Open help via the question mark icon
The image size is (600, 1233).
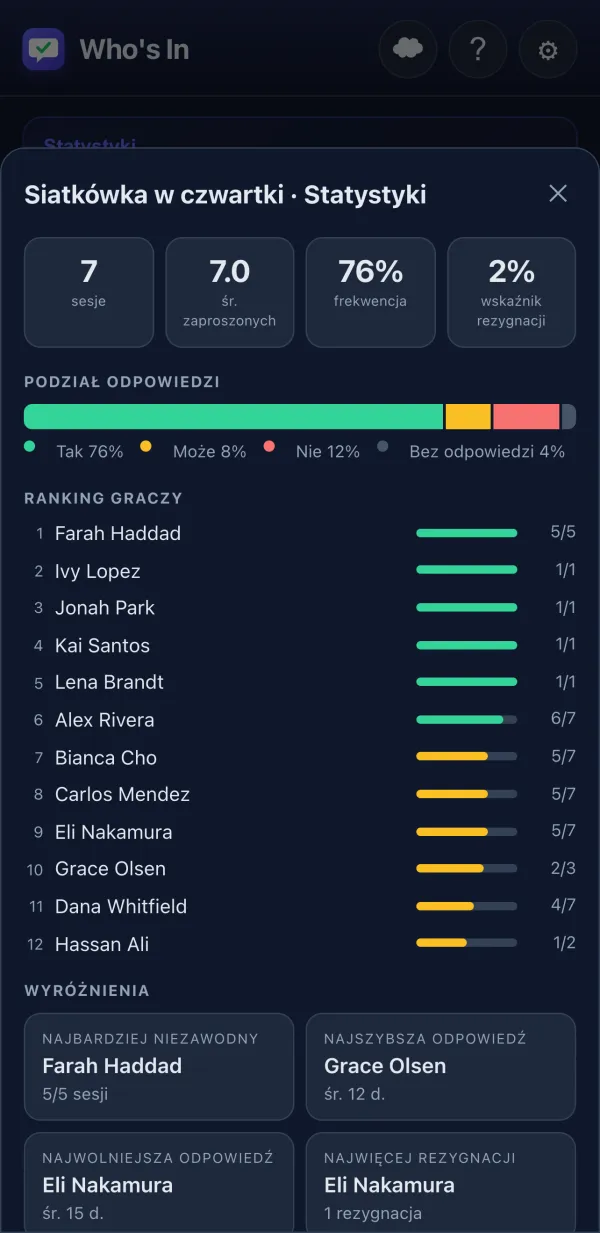tap(478, 49)
